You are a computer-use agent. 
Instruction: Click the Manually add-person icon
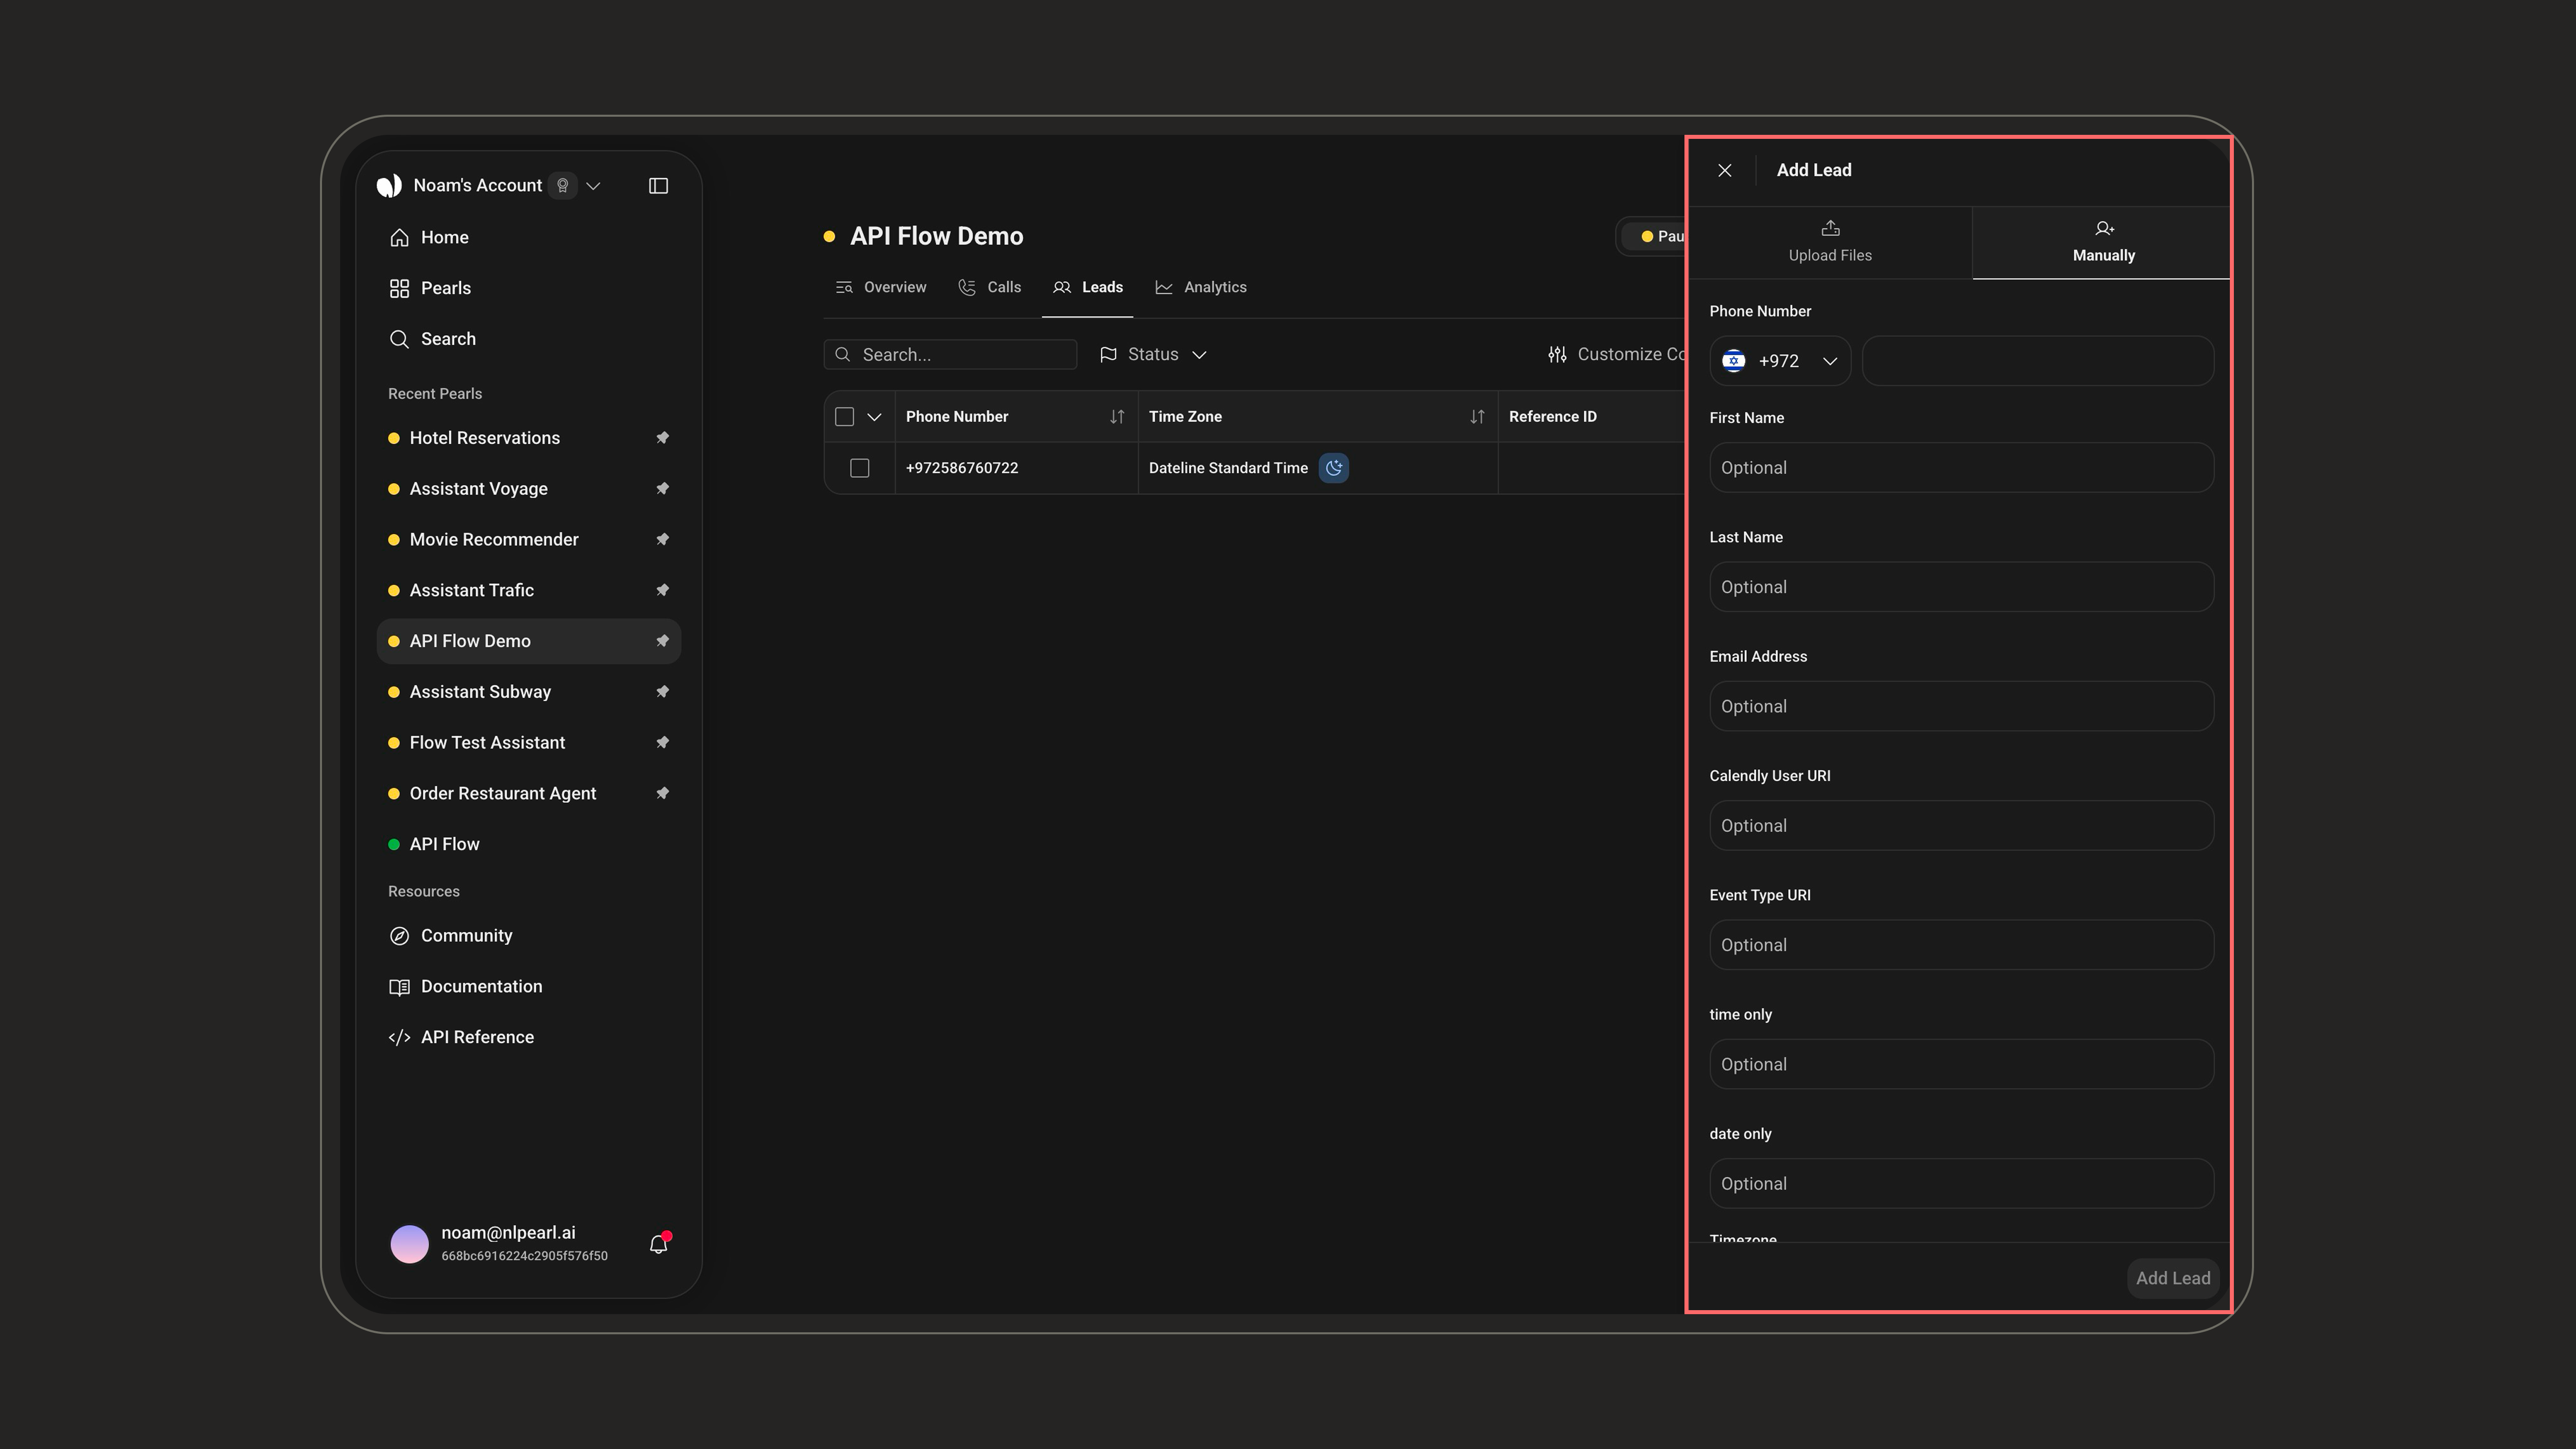click(x=2104, y=228)
